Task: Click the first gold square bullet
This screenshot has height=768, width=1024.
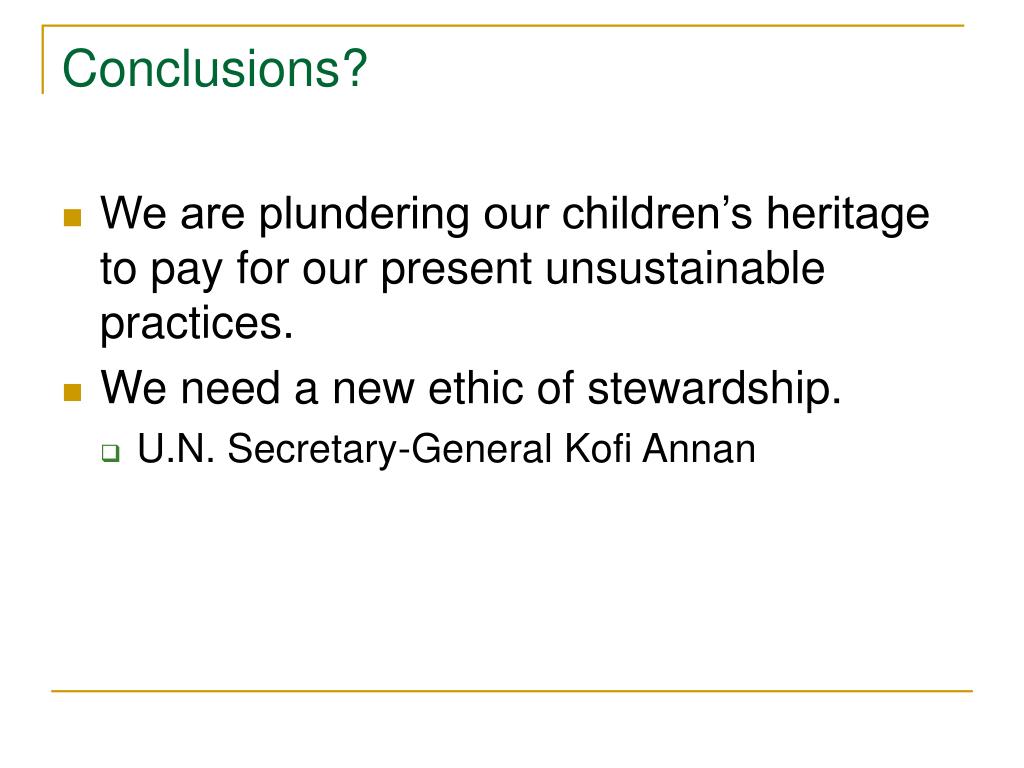Action: pyautogui.click(x=72, y=217)
